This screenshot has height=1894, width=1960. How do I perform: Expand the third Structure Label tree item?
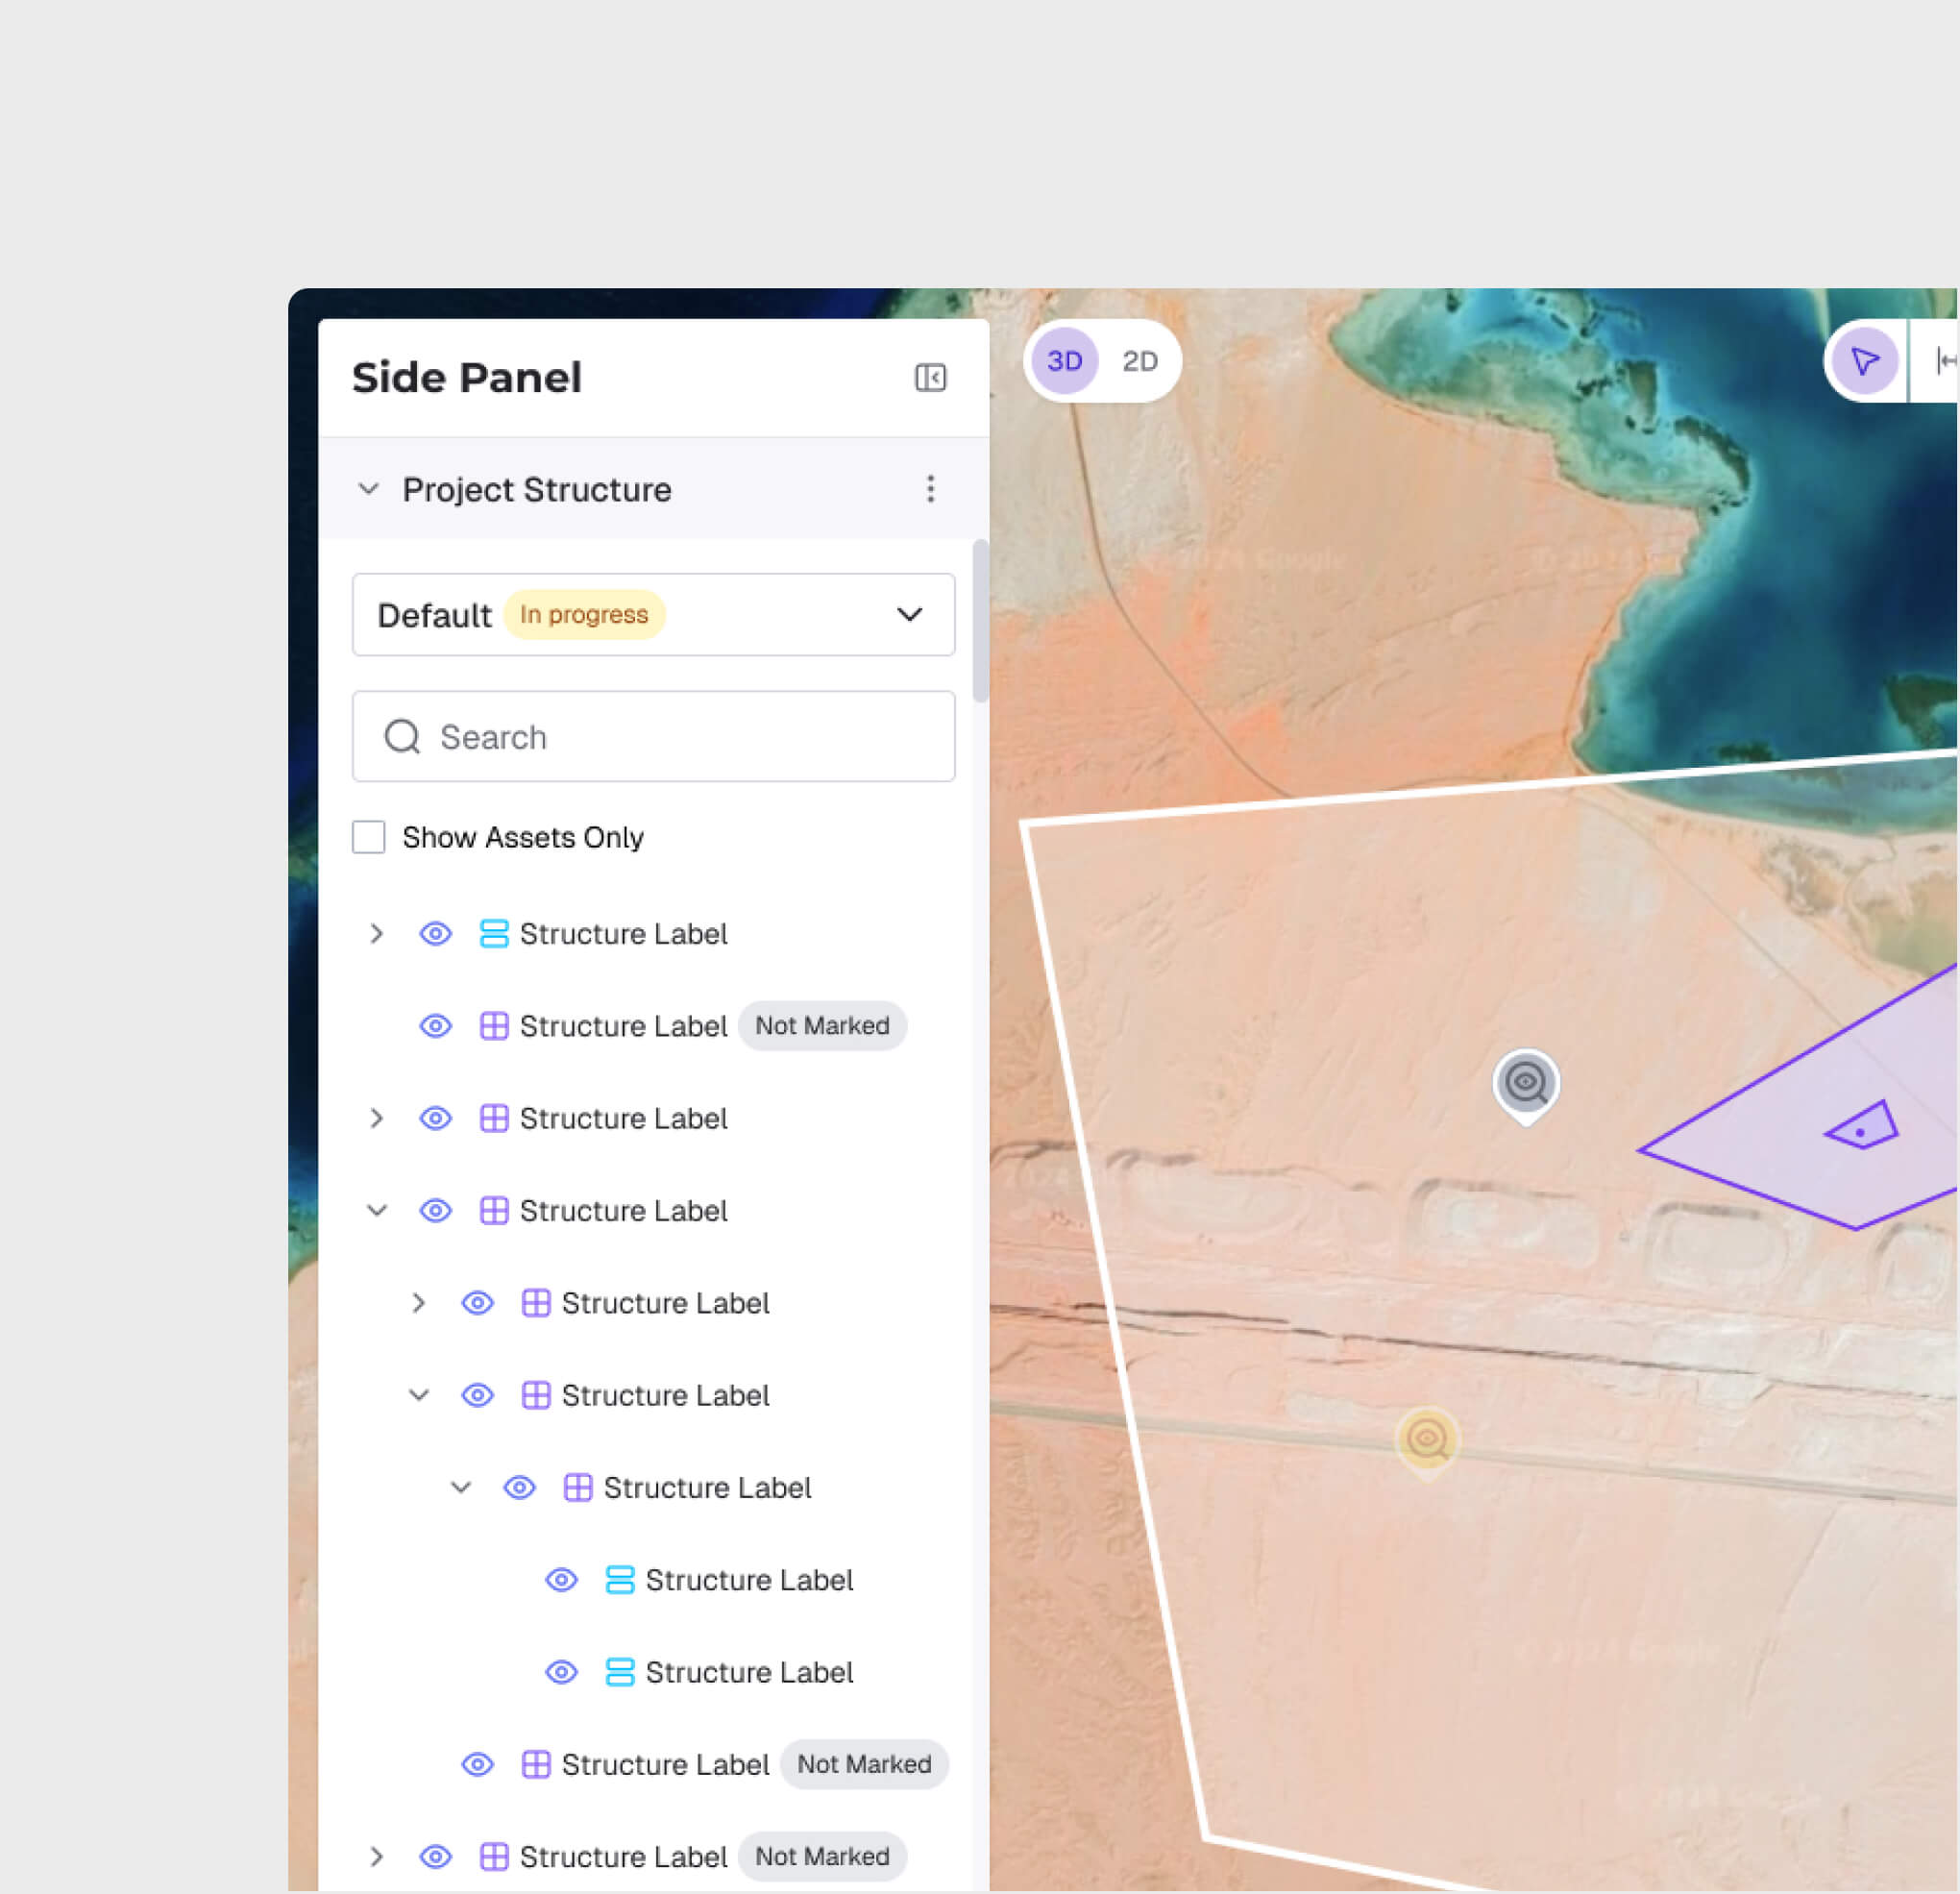377,1119
